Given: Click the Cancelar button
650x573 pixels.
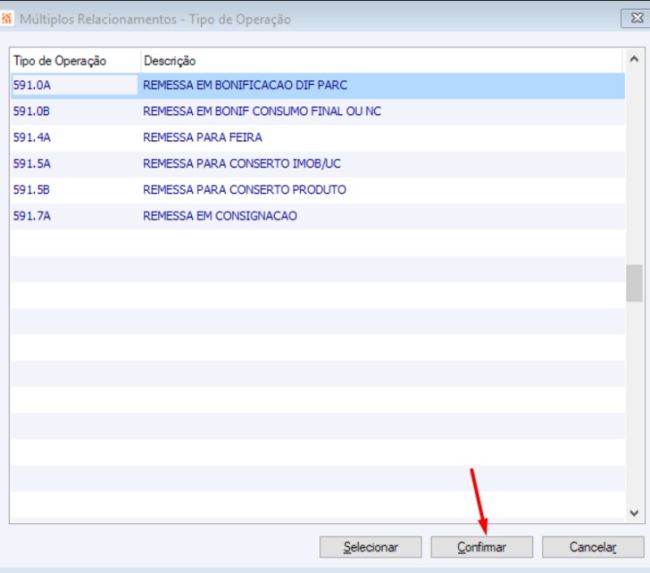Looking at the screenshot, I should coord(593,547).
